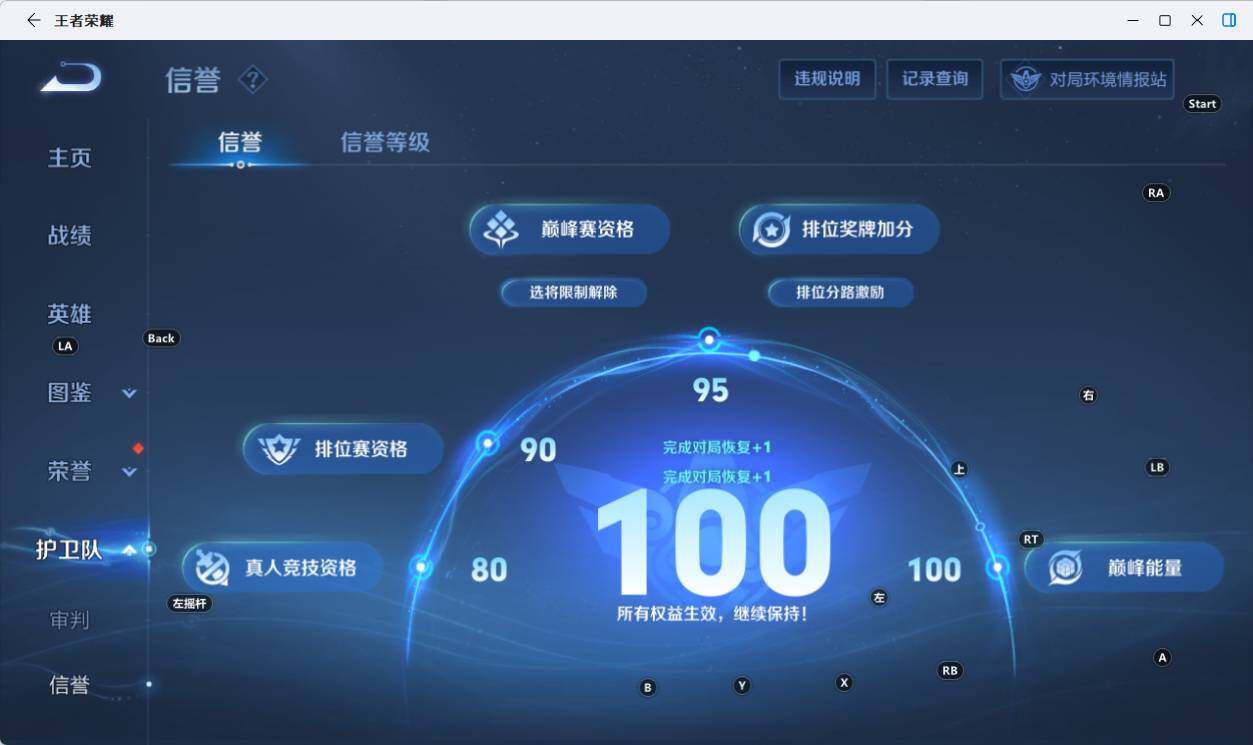Open the help question mark beside 信誉 title

[x=252, y=81]
